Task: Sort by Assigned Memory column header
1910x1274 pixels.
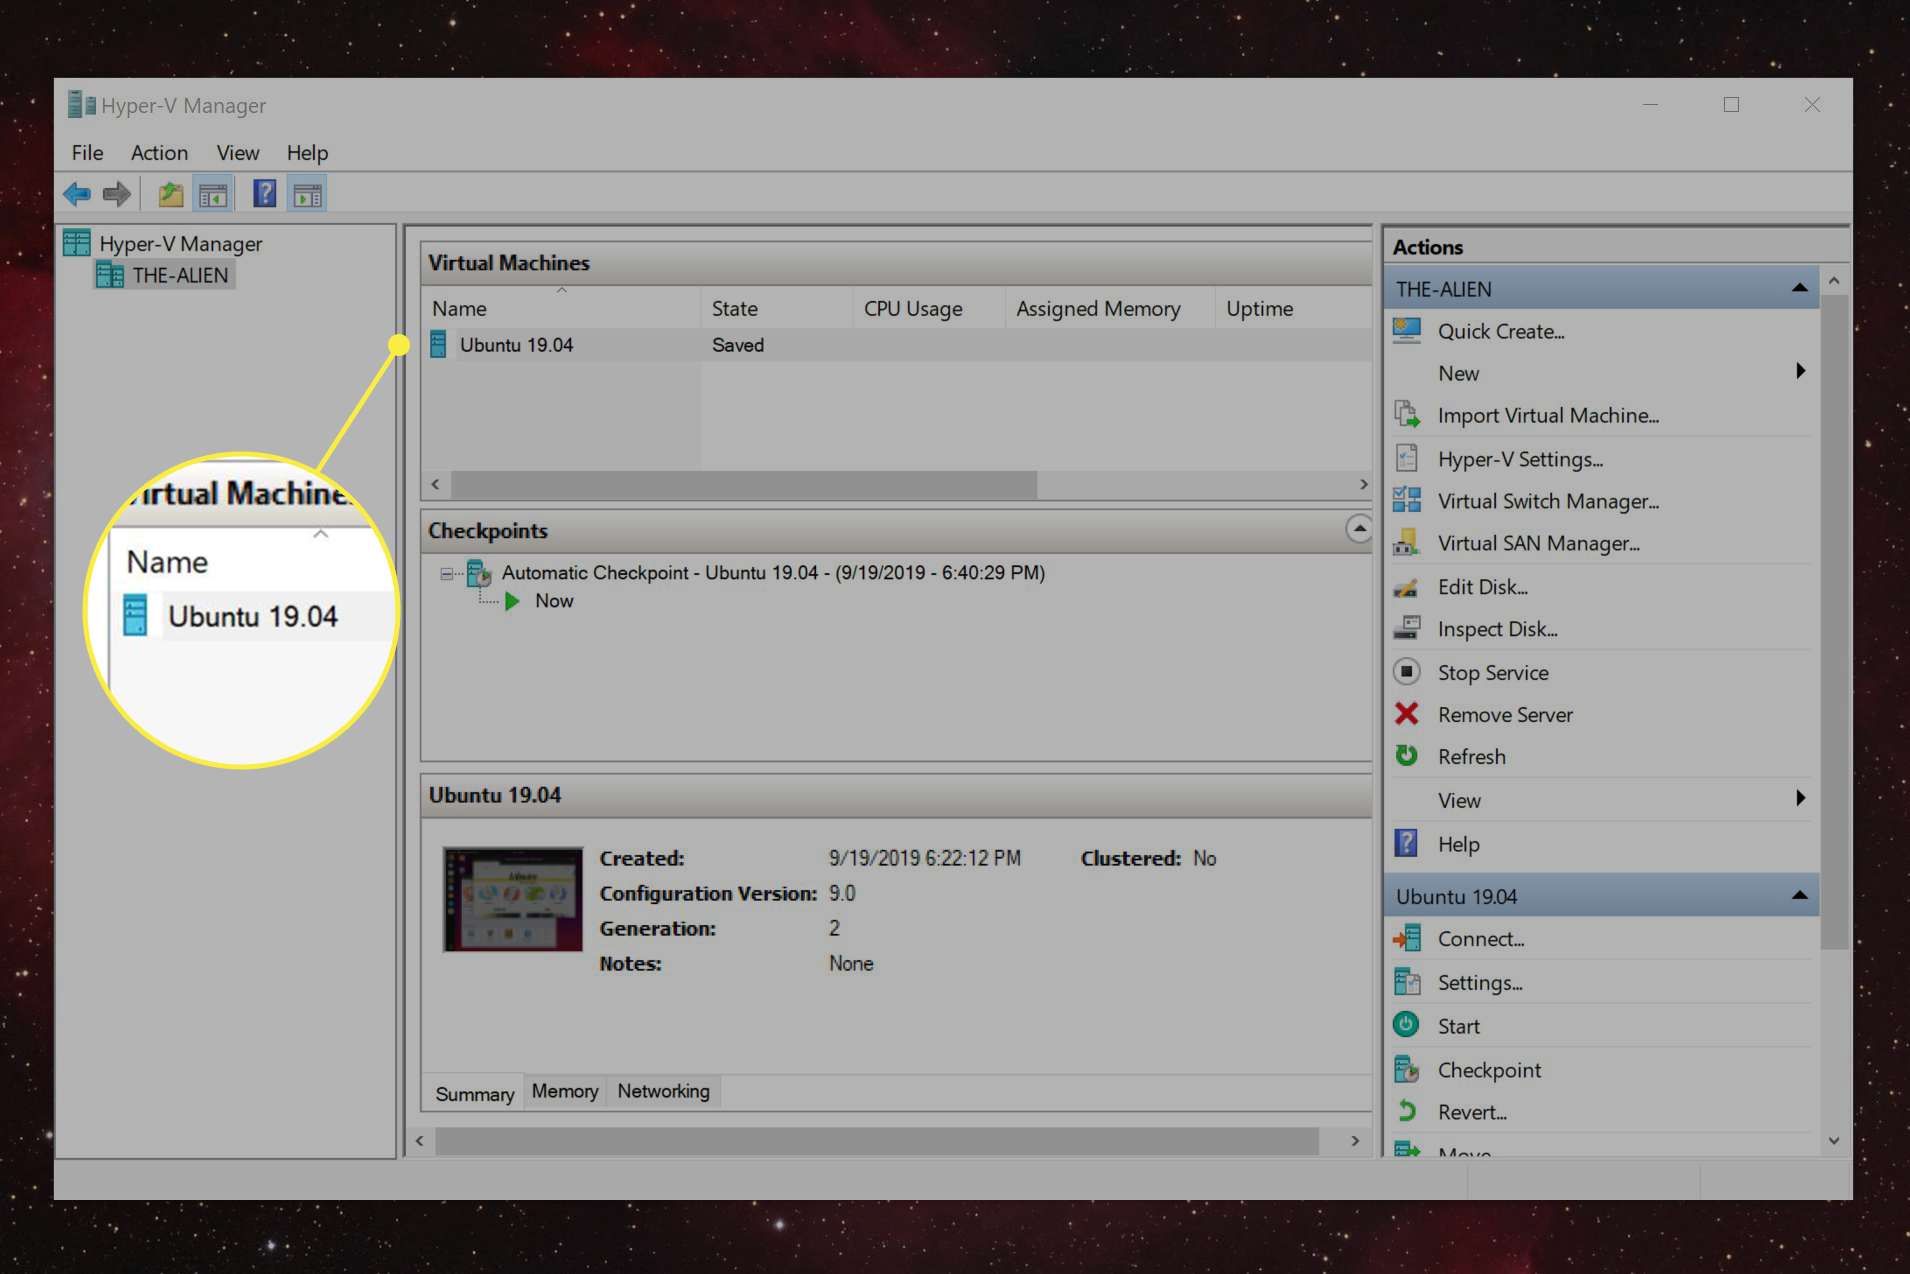Action: pos(1110,309)
